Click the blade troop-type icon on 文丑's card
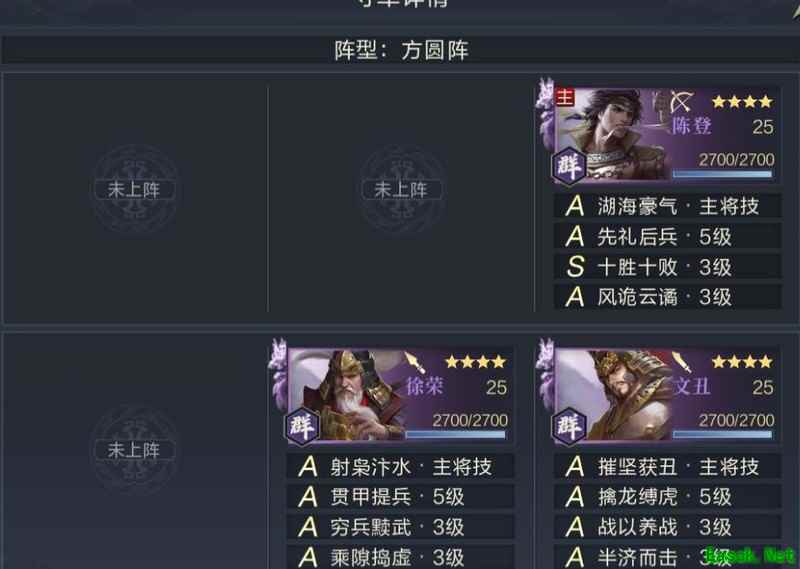The width and height of the screenshot is (800, 569). pyautogui.click(x=682, y=362)
